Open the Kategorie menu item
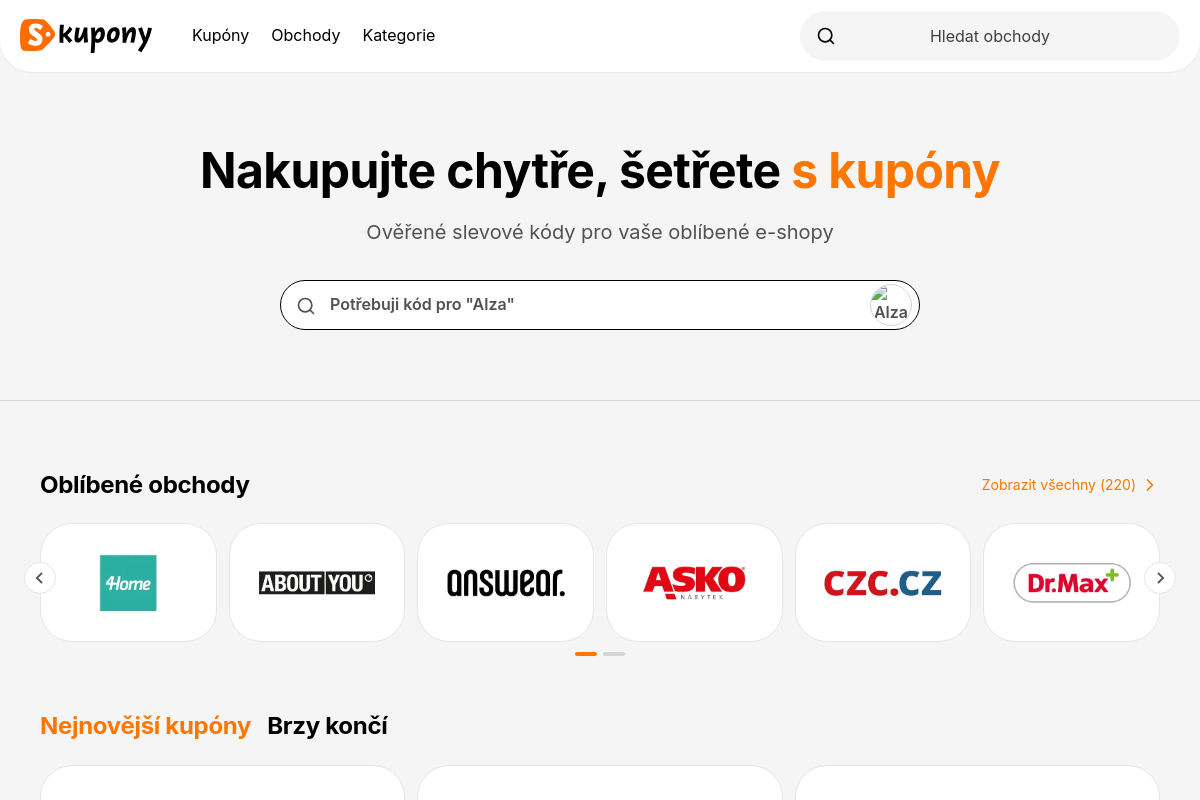The height and width of the screenshot is (800, 1200). [x=398, y=35]
